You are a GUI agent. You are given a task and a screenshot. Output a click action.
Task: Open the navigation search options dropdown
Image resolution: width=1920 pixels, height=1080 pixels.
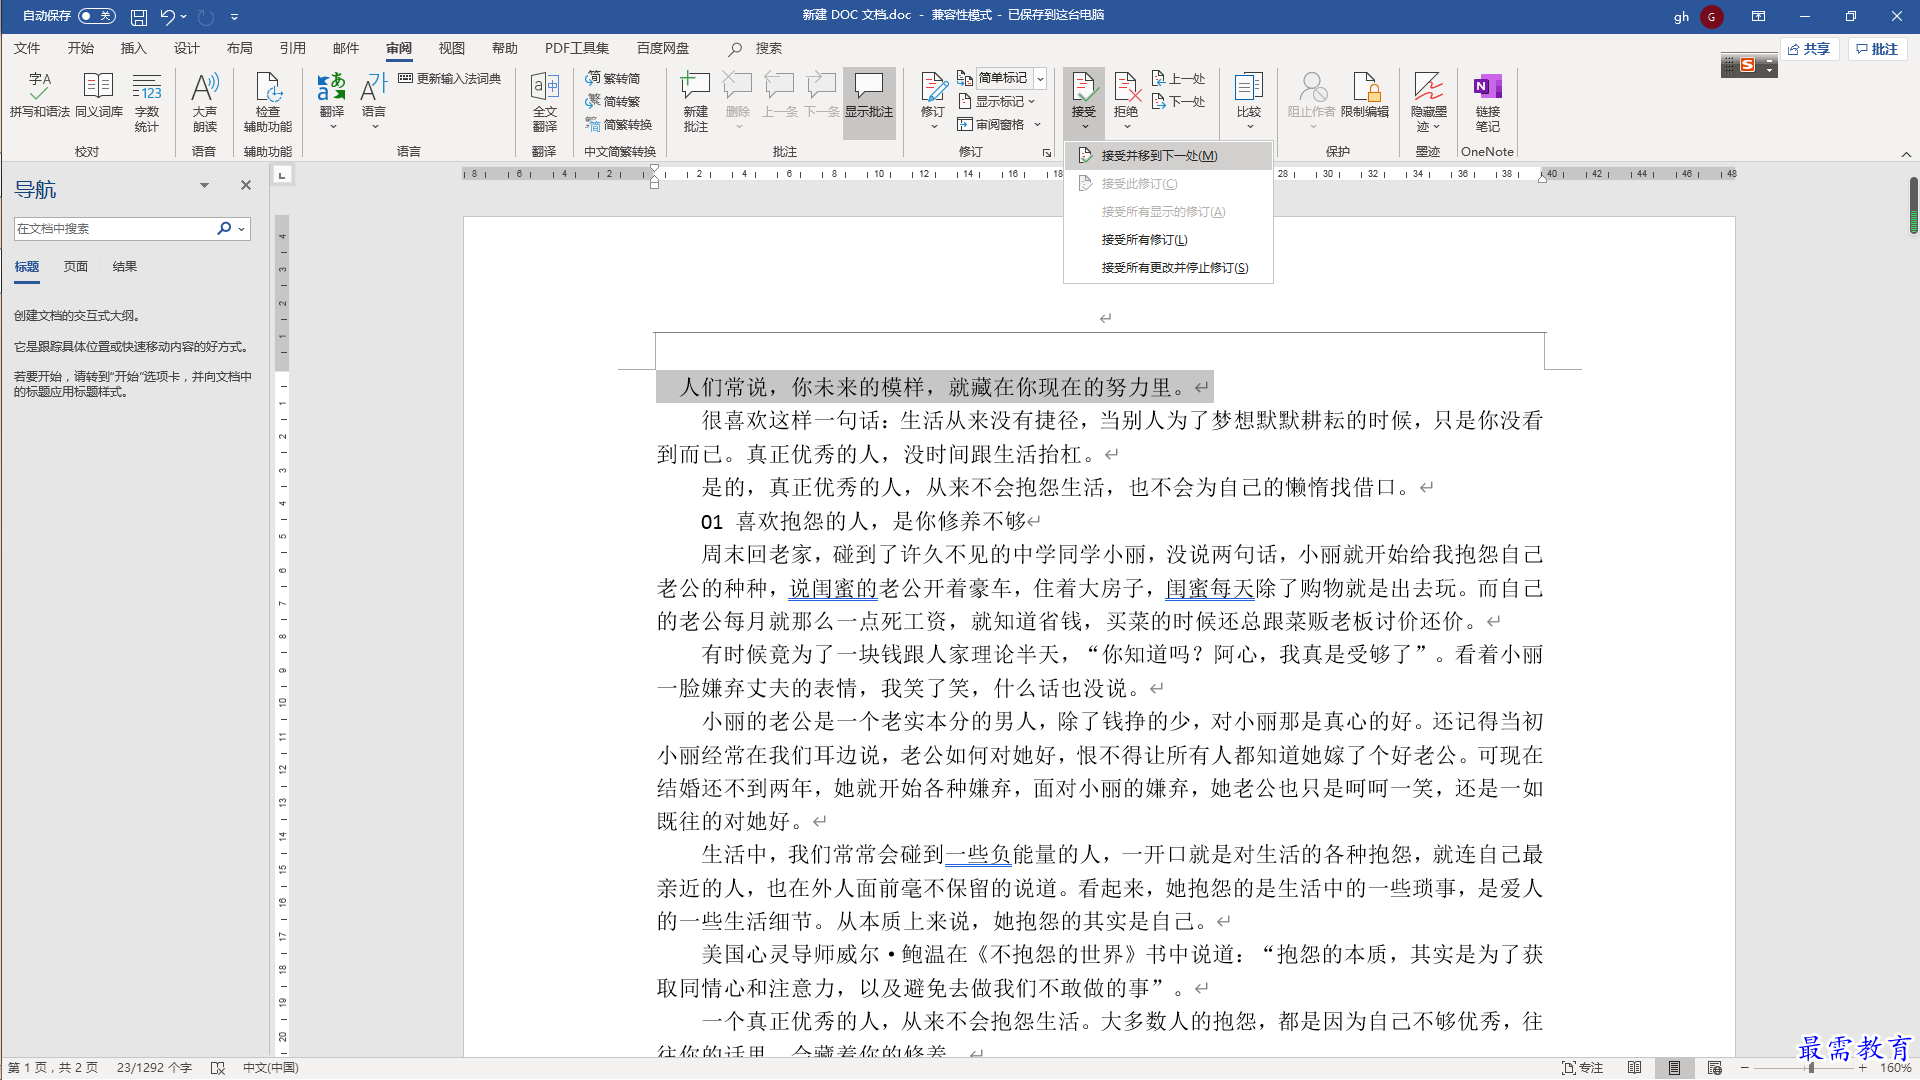(x=241, y=229)
